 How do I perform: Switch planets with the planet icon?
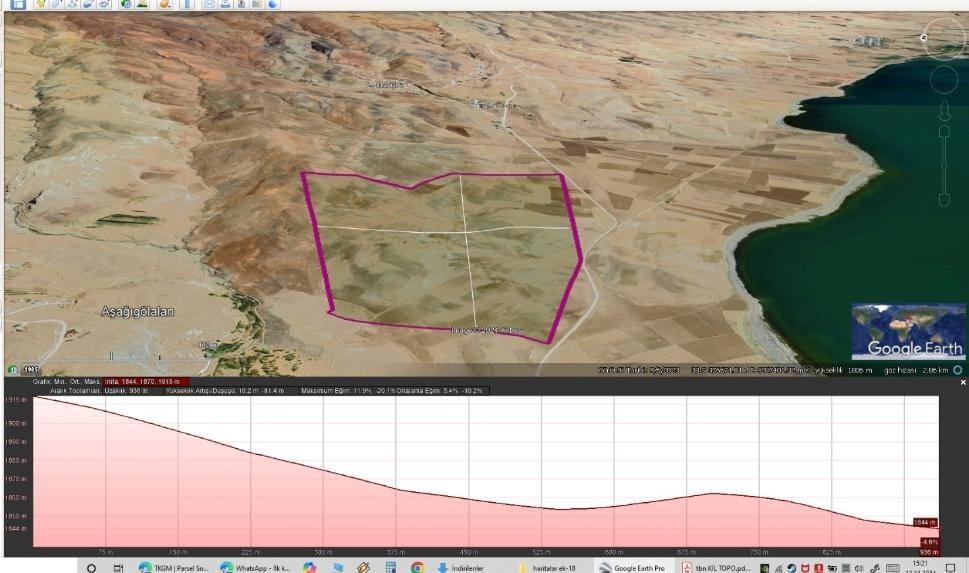coord(164,4)
